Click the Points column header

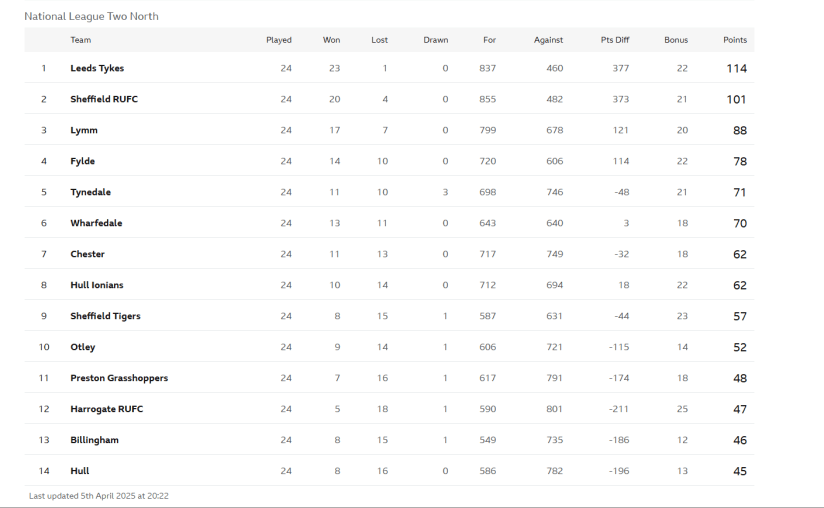735,40
